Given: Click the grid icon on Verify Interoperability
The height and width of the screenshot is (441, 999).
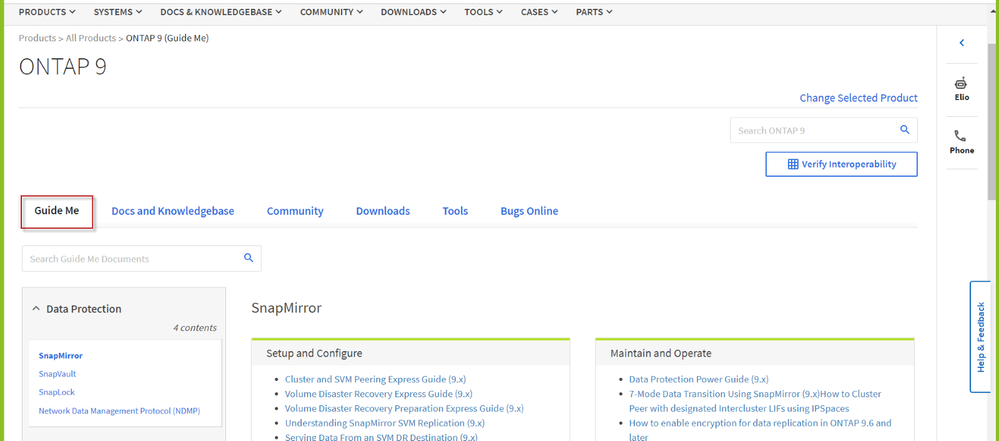Looking at the screenshot, I should click(793, 164).
